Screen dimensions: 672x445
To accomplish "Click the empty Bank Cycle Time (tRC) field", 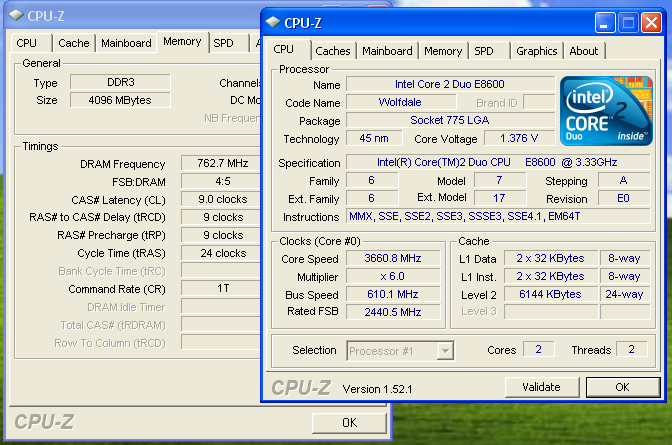I will [x=222, y=271].
